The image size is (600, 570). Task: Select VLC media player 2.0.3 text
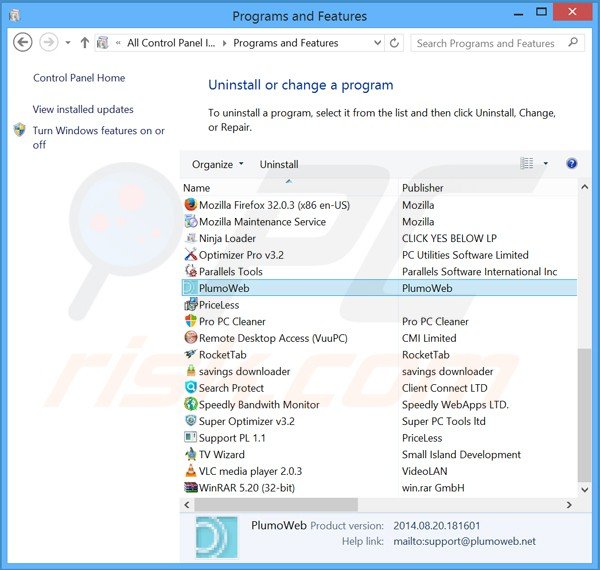[250, 471]
